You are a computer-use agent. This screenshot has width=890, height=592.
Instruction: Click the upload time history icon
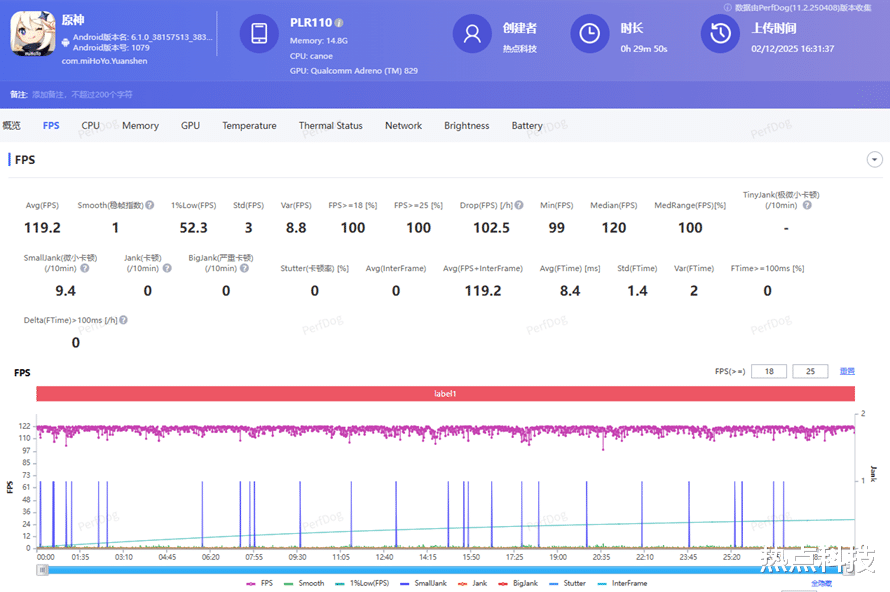pyautogui.click(x=720, y=34)
